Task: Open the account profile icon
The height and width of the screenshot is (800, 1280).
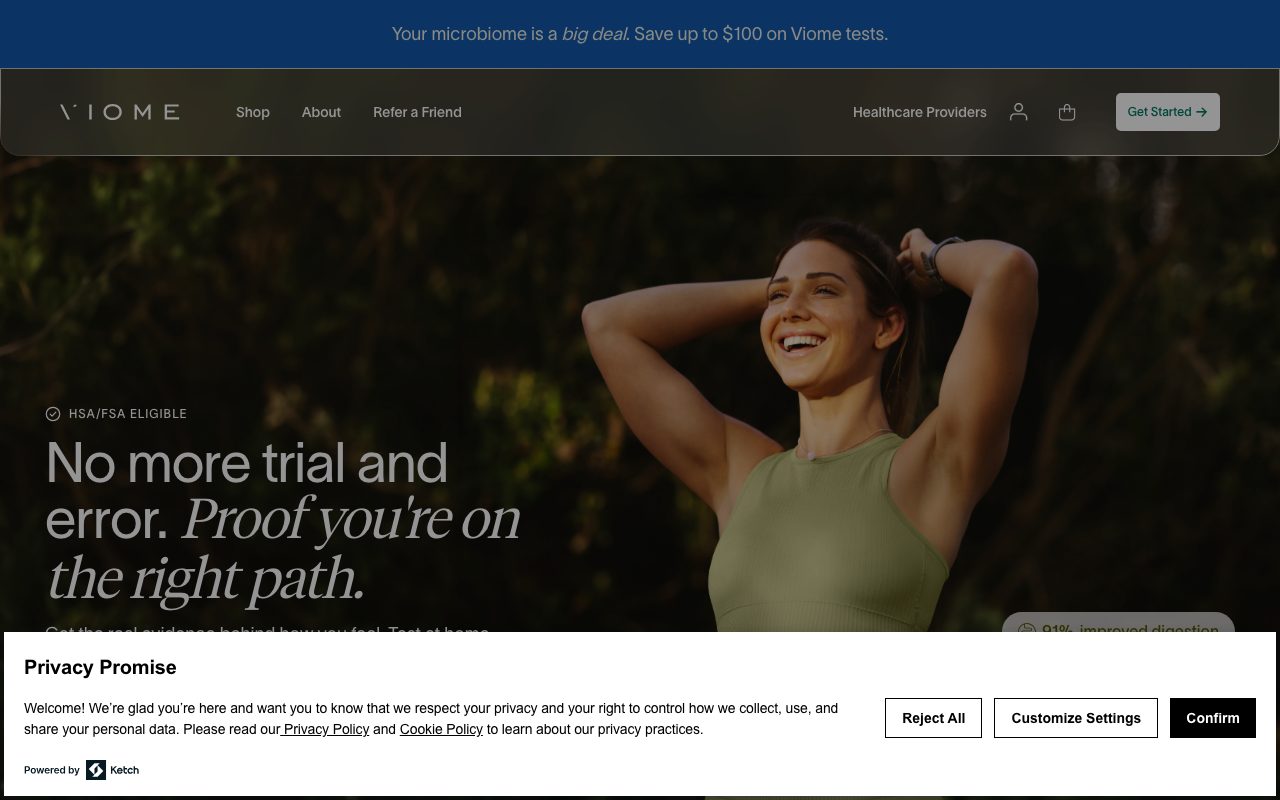Action: pos(1018,112)
